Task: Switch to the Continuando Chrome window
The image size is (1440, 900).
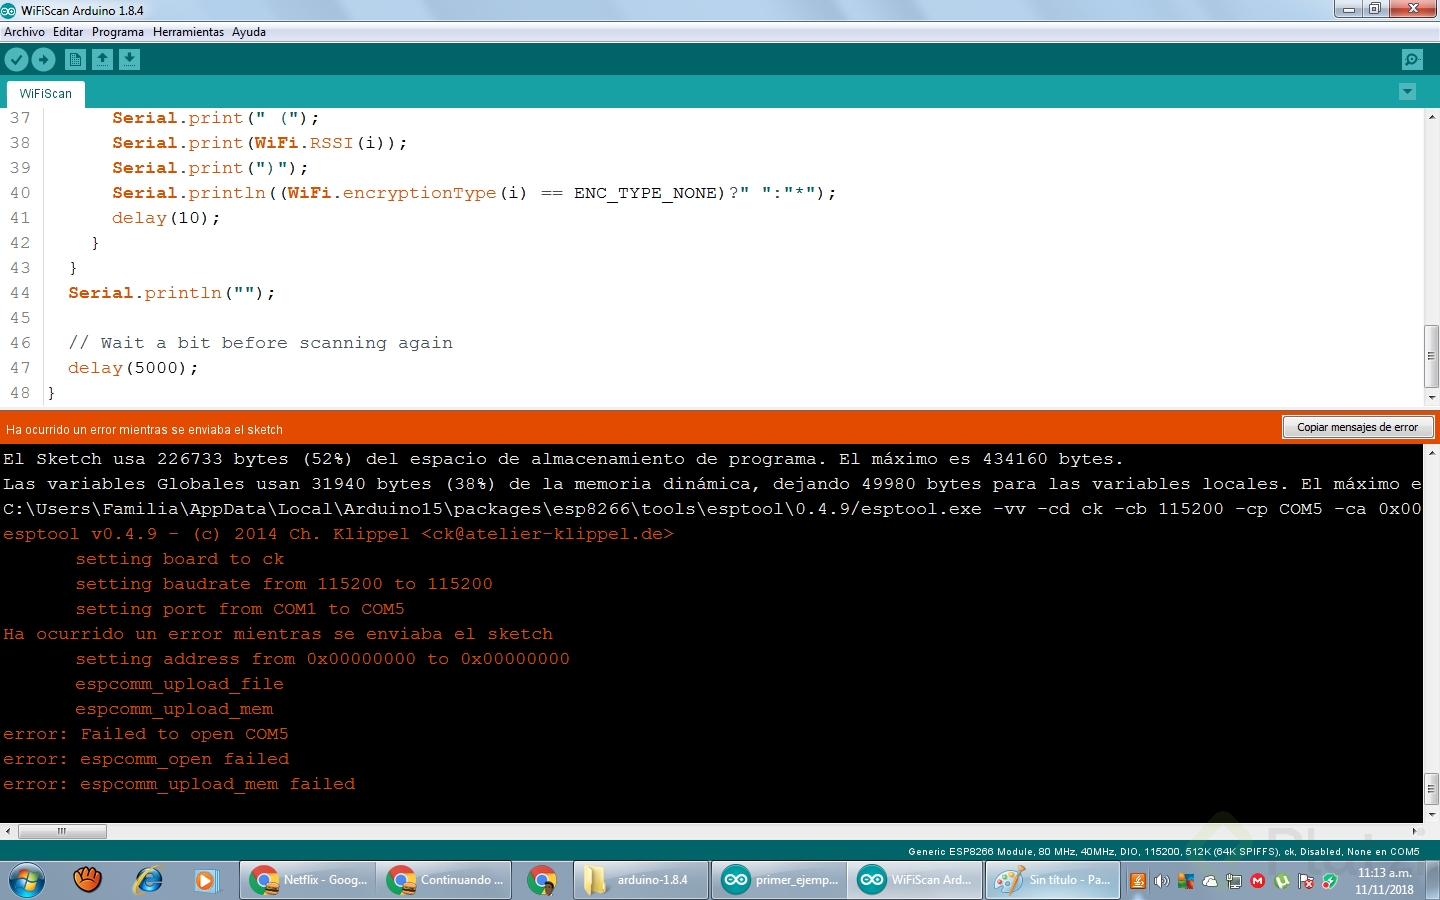Action: pyautogui.click(x=445, y=880)
